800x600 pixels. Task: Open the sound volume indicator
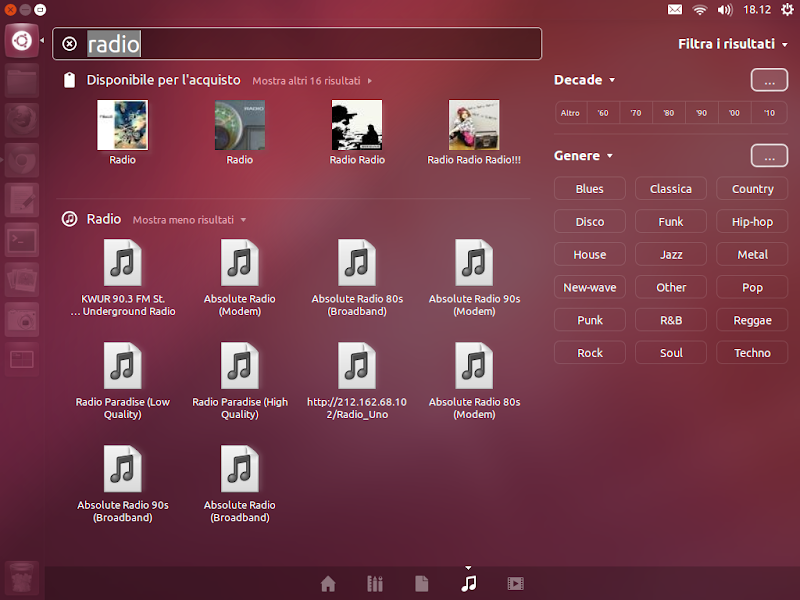coord(724,9)
